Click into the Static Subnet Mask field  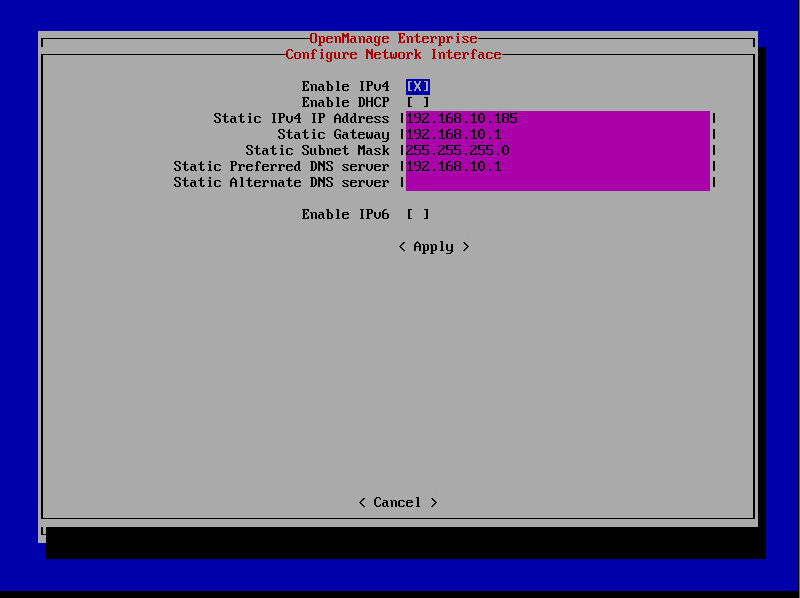[x=558, y=151]
